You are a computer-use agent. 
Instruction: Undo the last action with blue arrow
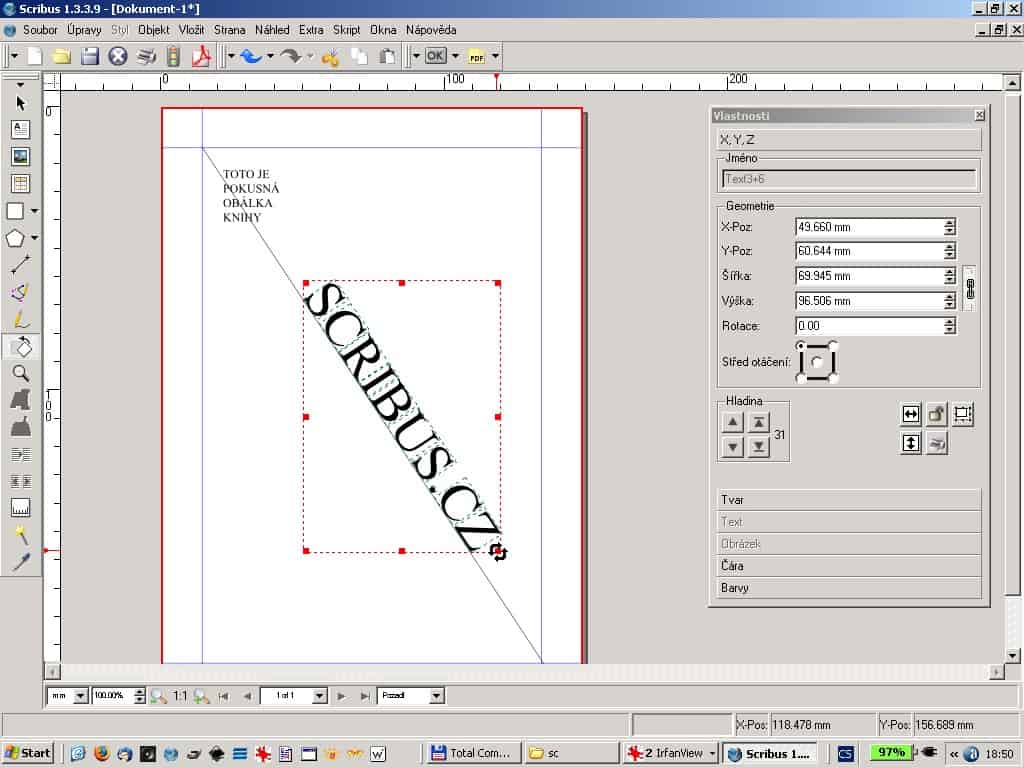click(x=250, y=57)
